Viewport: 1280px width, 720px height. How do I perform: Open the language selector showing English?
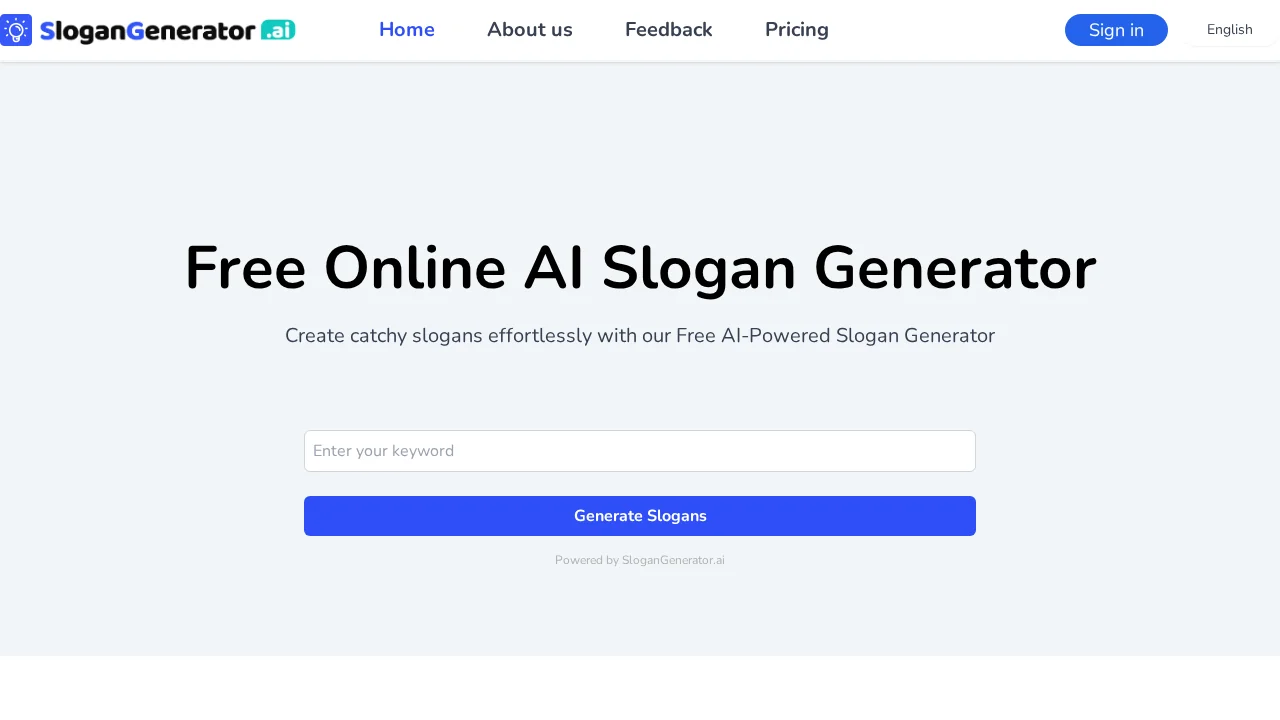tap(1229, 30)
